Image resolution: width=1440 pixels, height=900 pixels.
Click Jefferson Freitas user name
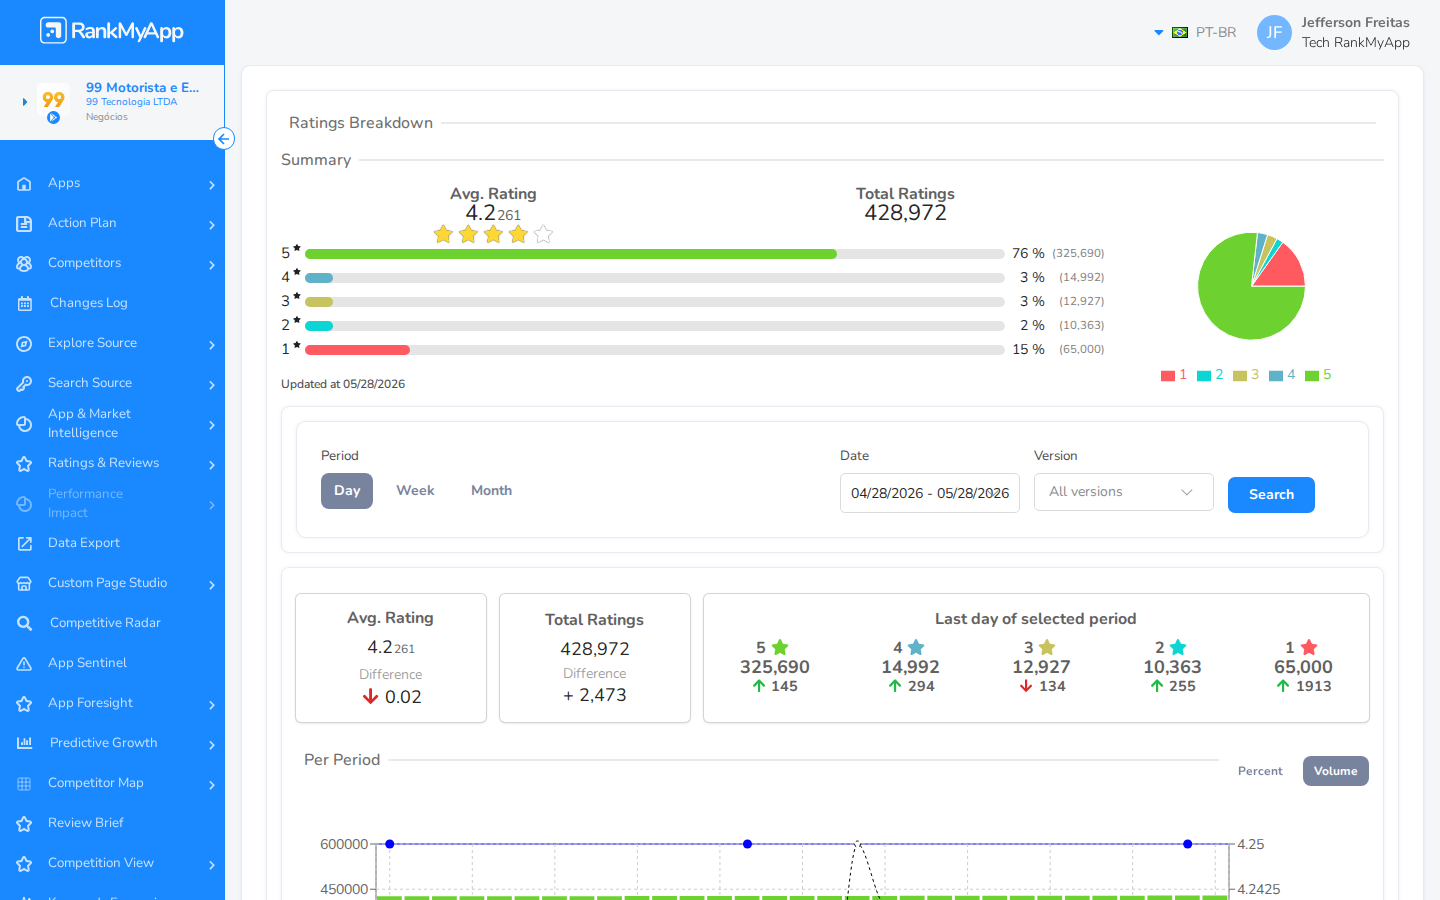(x=1355, y=22)
